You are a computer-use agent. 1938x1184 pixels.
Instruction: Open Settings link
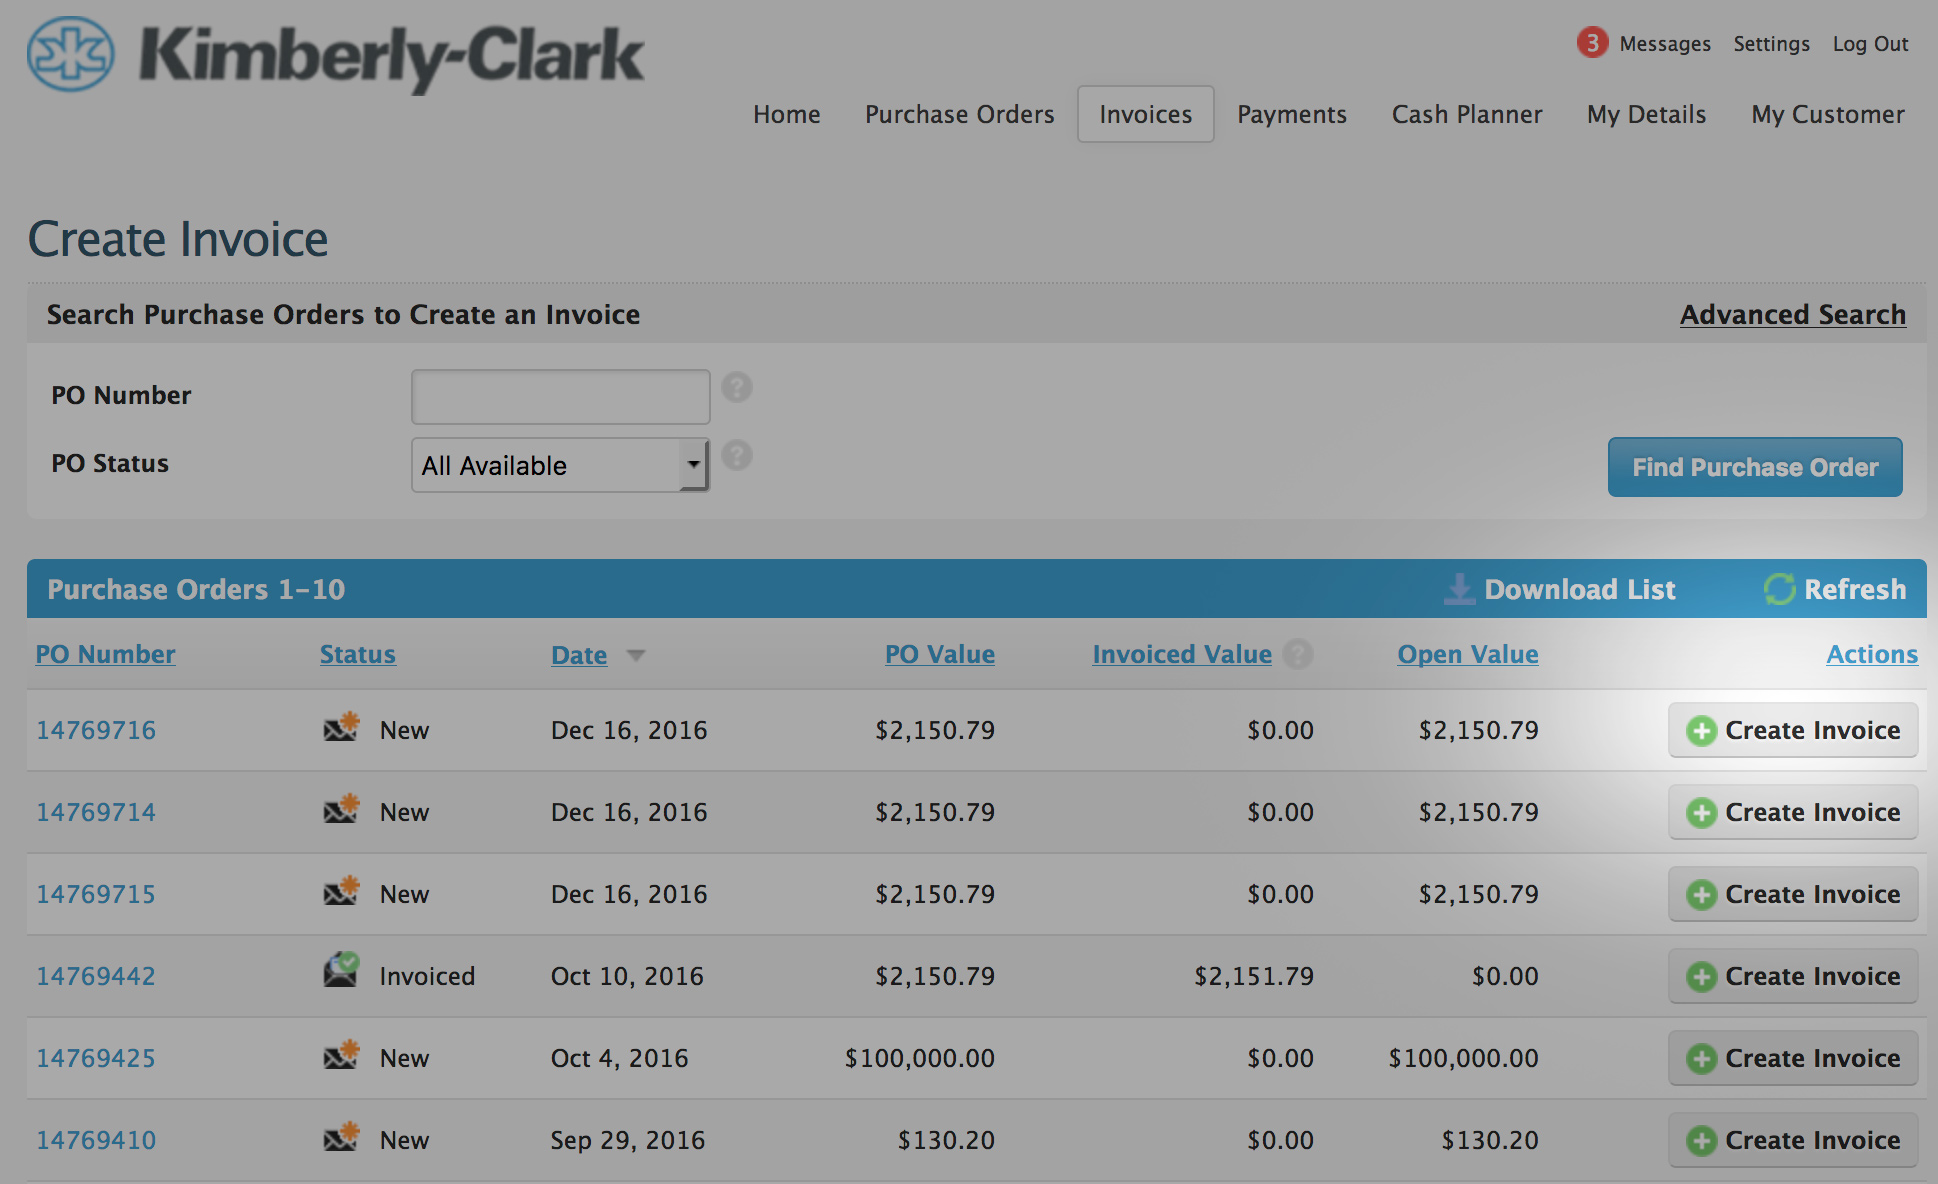point(1772,44)
